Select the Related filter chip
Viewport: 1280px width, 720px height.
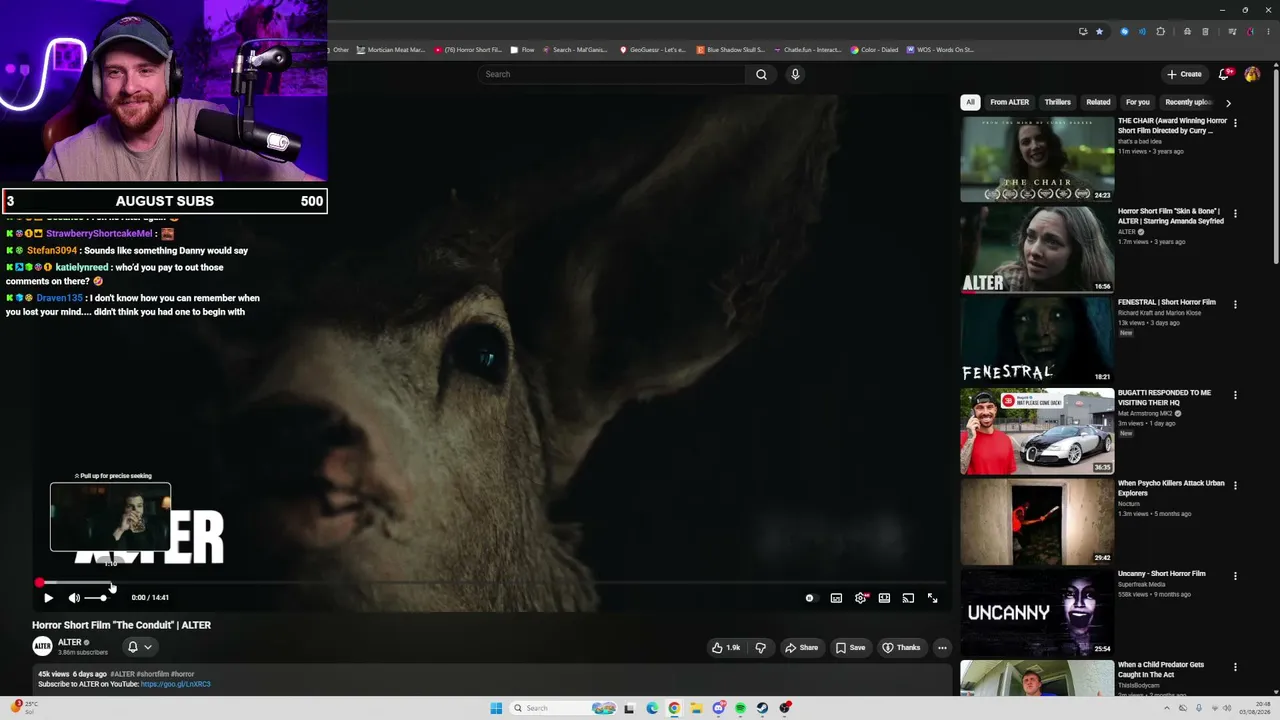click(x=1098, y=102)
